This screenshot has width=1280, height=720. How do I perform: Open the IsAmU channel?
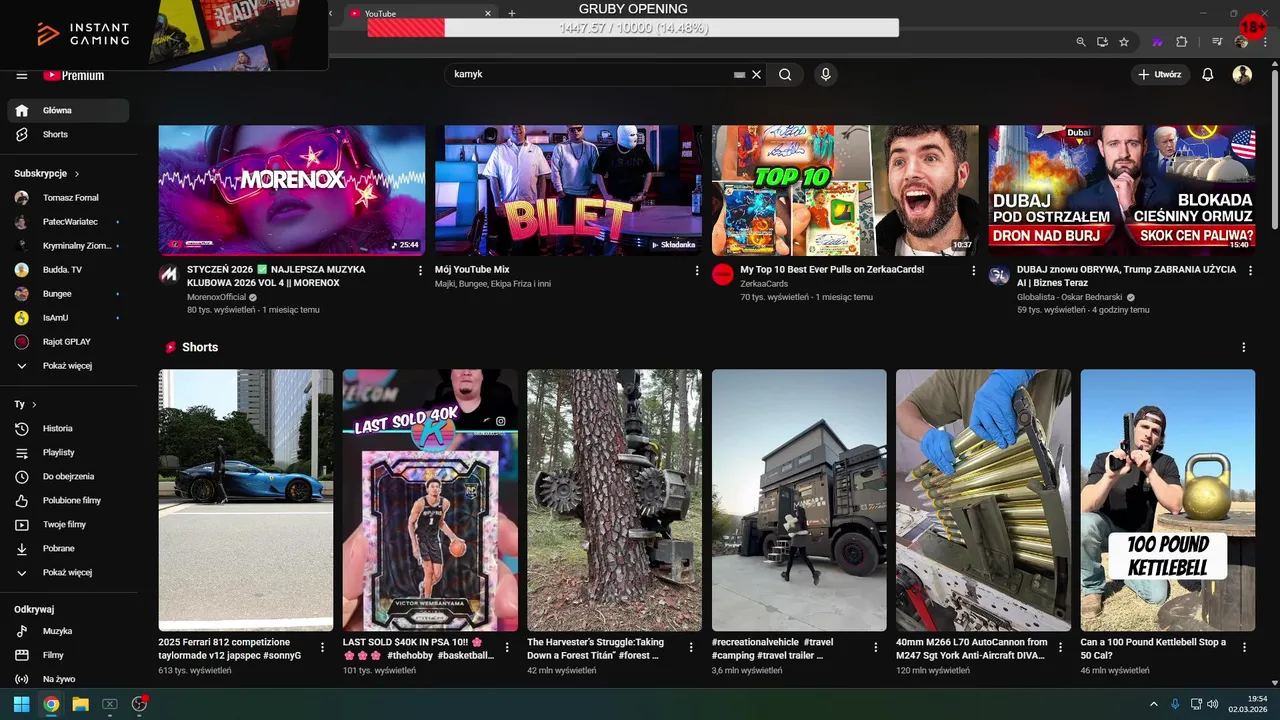tap(68, 318)
